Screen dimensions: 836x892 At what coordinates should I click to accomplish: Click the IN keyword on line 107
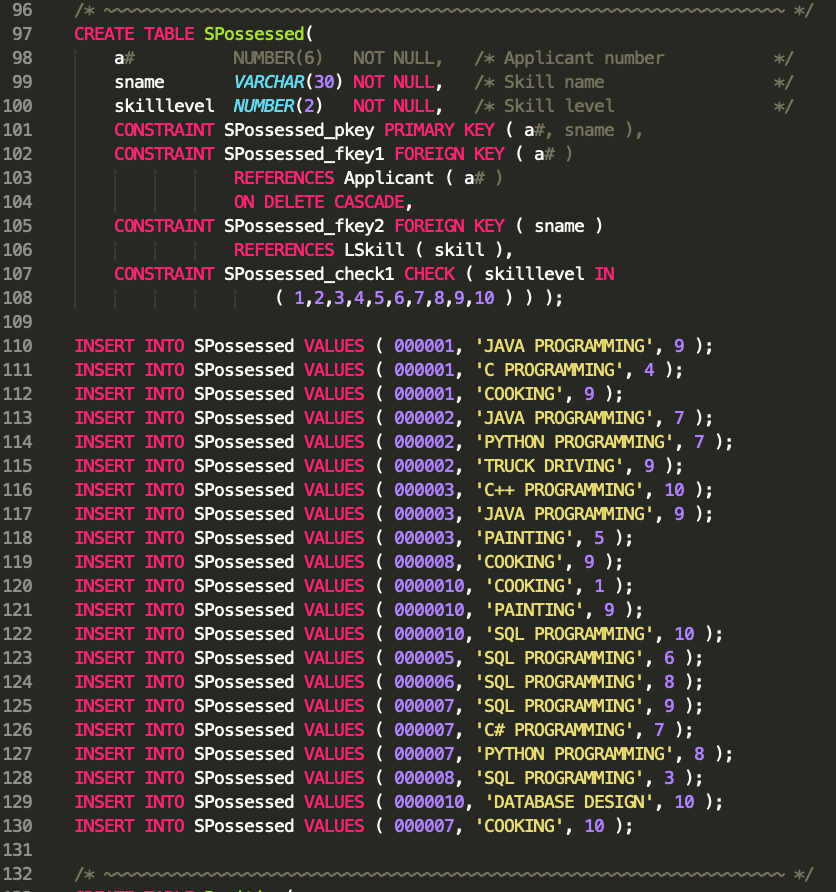605,274
